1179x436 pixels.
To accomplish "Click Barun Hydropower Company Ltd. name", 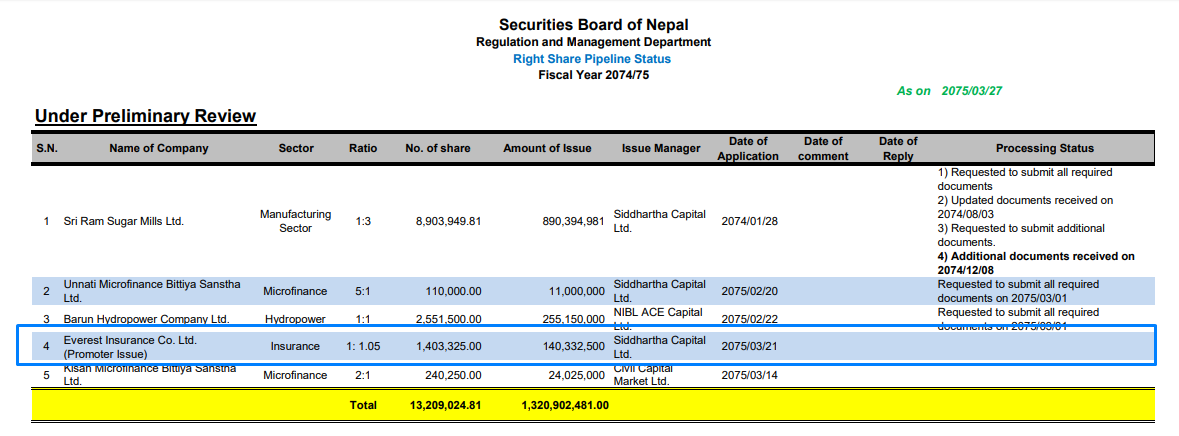I will (147, 319).
